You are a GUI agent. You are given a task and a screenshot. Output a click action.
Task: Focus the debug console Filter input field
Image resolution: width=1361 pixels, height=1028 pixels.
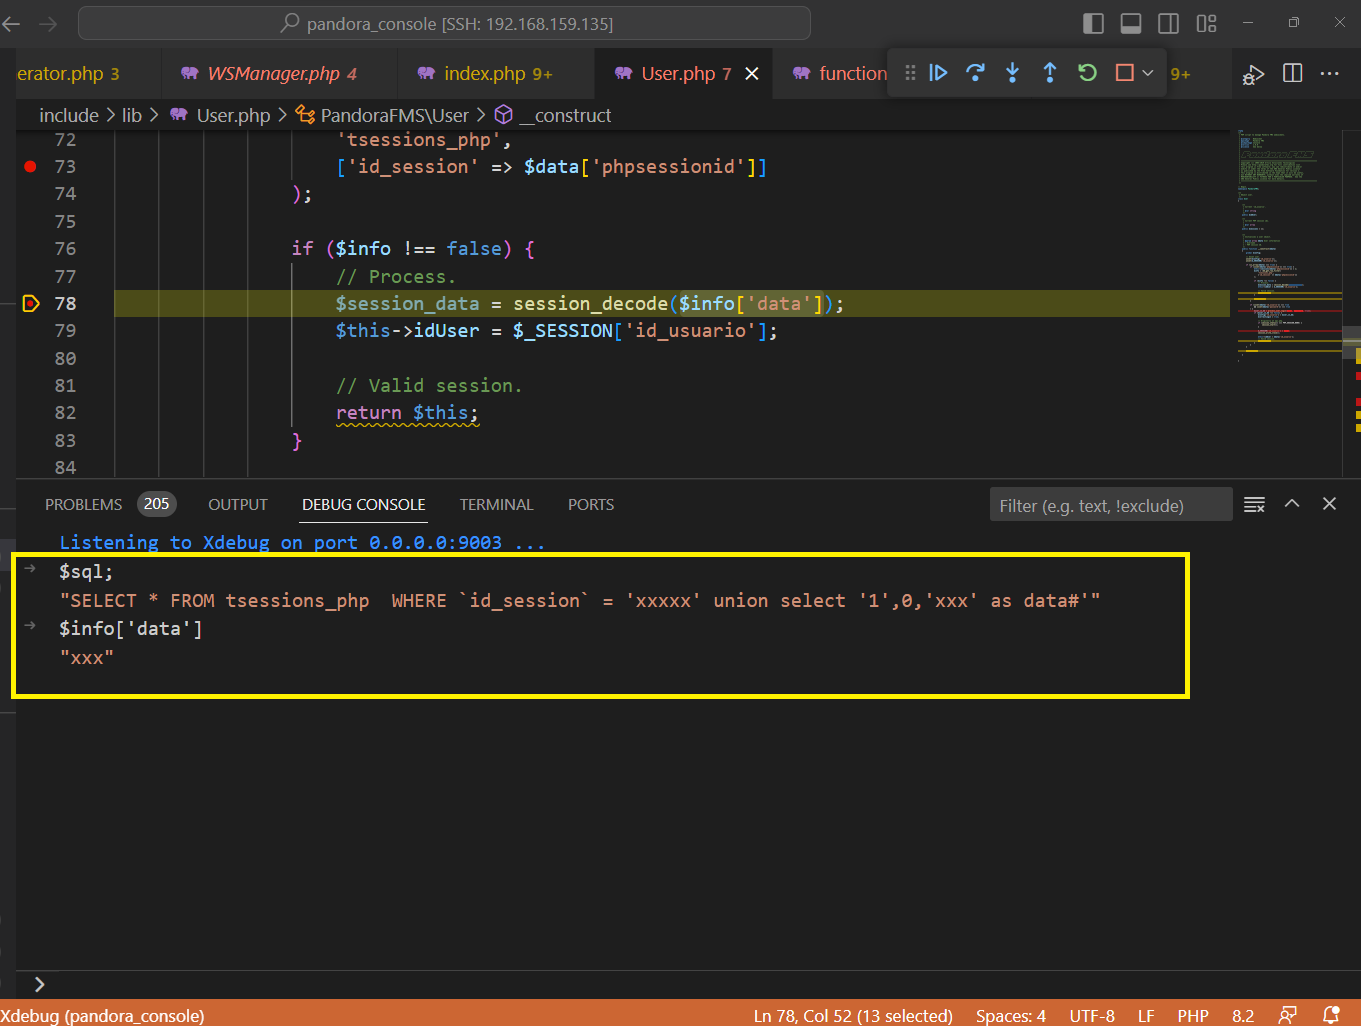pyautogui.click(x=1110, y=505)
